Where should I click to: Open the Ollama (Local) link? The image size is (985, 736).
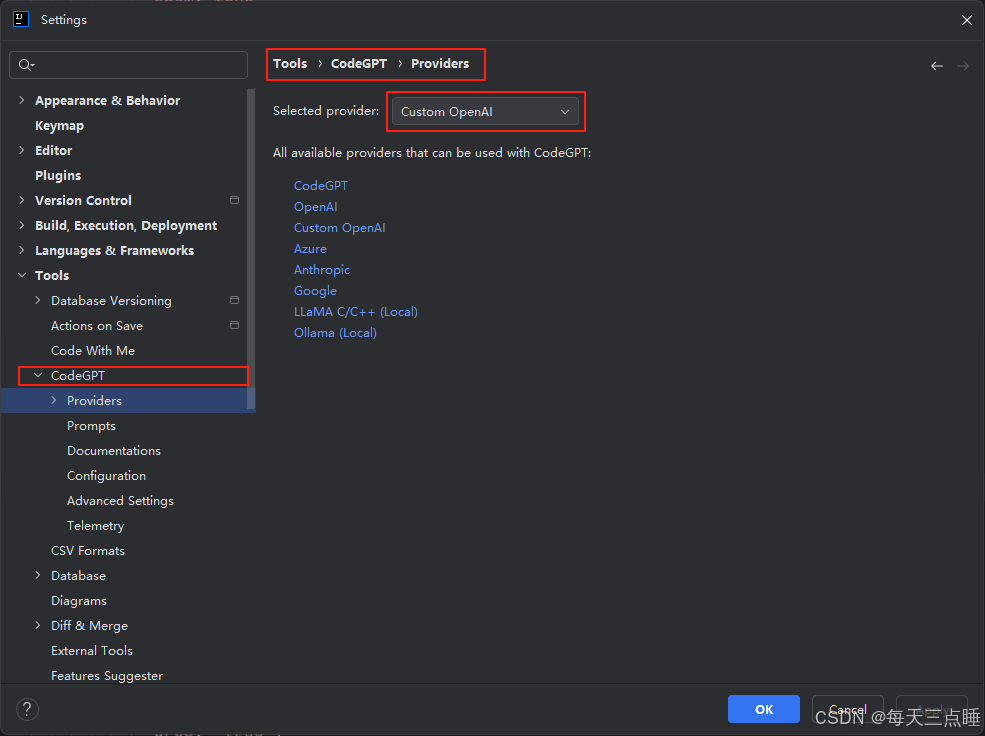coord(335,333)
